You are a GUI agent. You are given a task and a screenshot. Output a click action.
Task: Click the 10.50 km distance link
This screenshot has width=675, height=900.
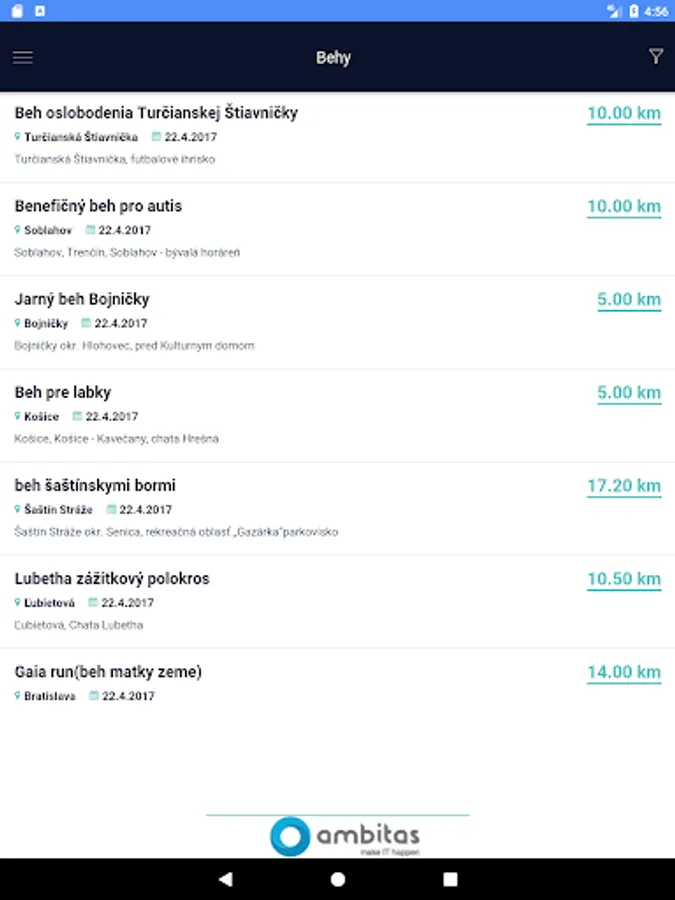tap(623, 580)
